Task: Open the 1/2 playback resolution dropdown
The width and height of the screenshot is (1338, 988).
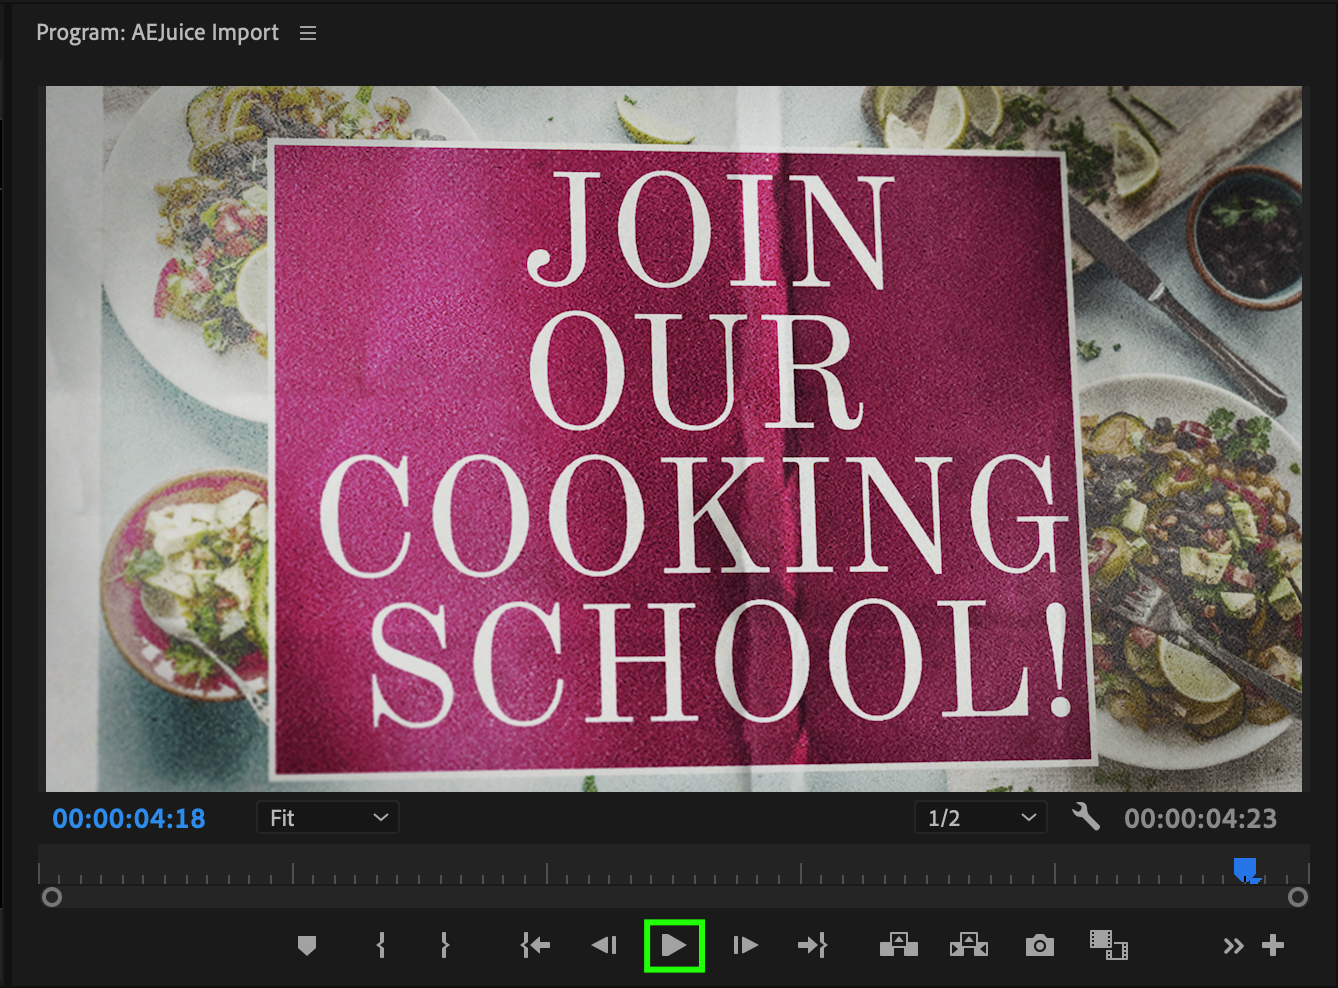Action: point(980,818)
